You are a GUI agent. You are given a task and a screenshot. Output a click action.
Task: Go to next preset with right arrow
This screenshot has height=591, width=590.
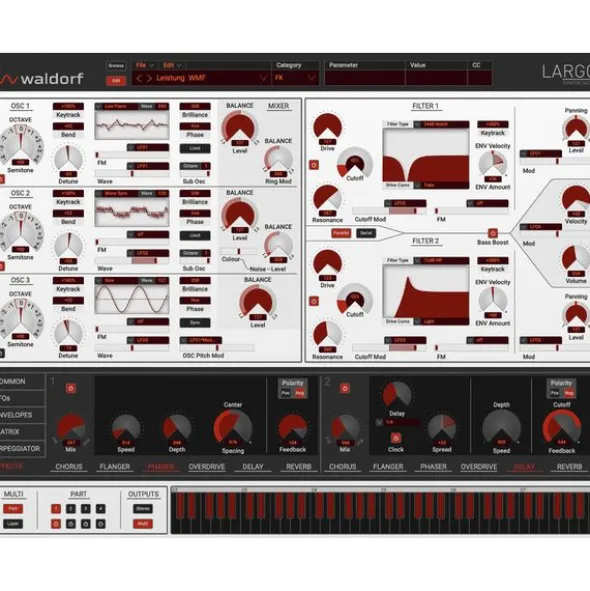[x=149, y=78]
